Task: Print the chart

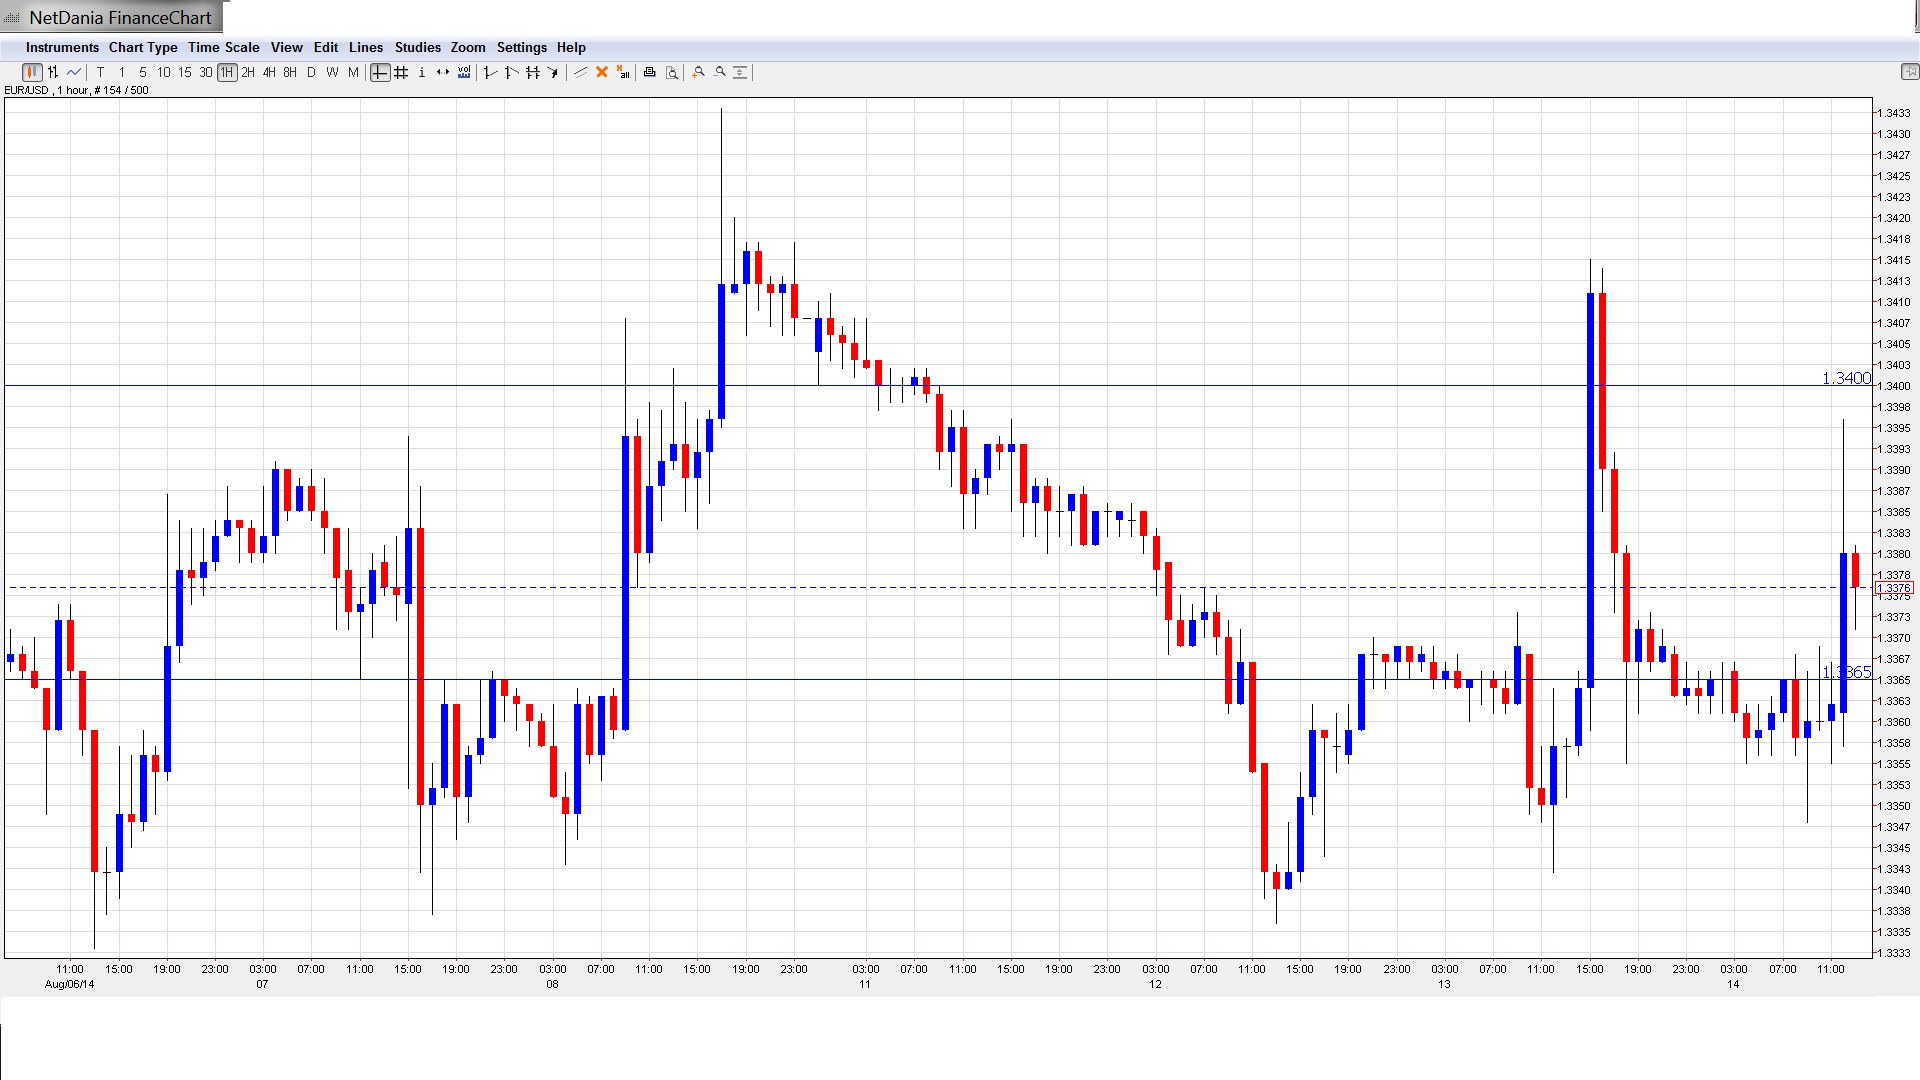Action: (650, 72)
